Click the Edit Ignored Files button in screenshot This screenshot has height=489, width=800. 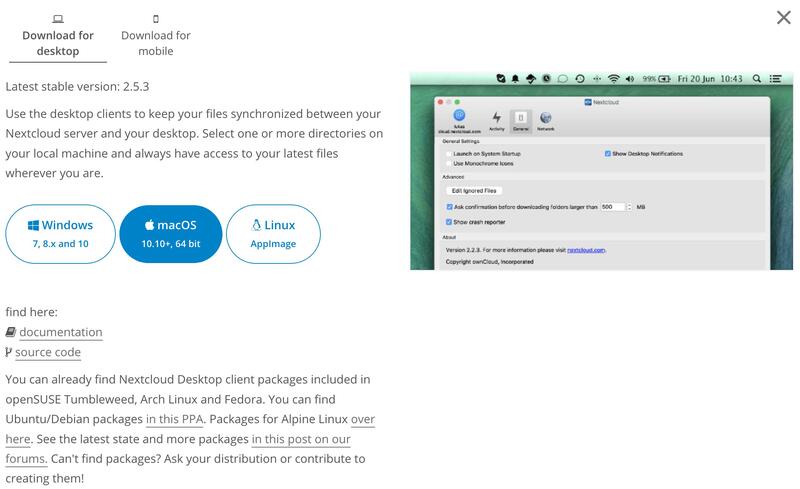point(474,190)
